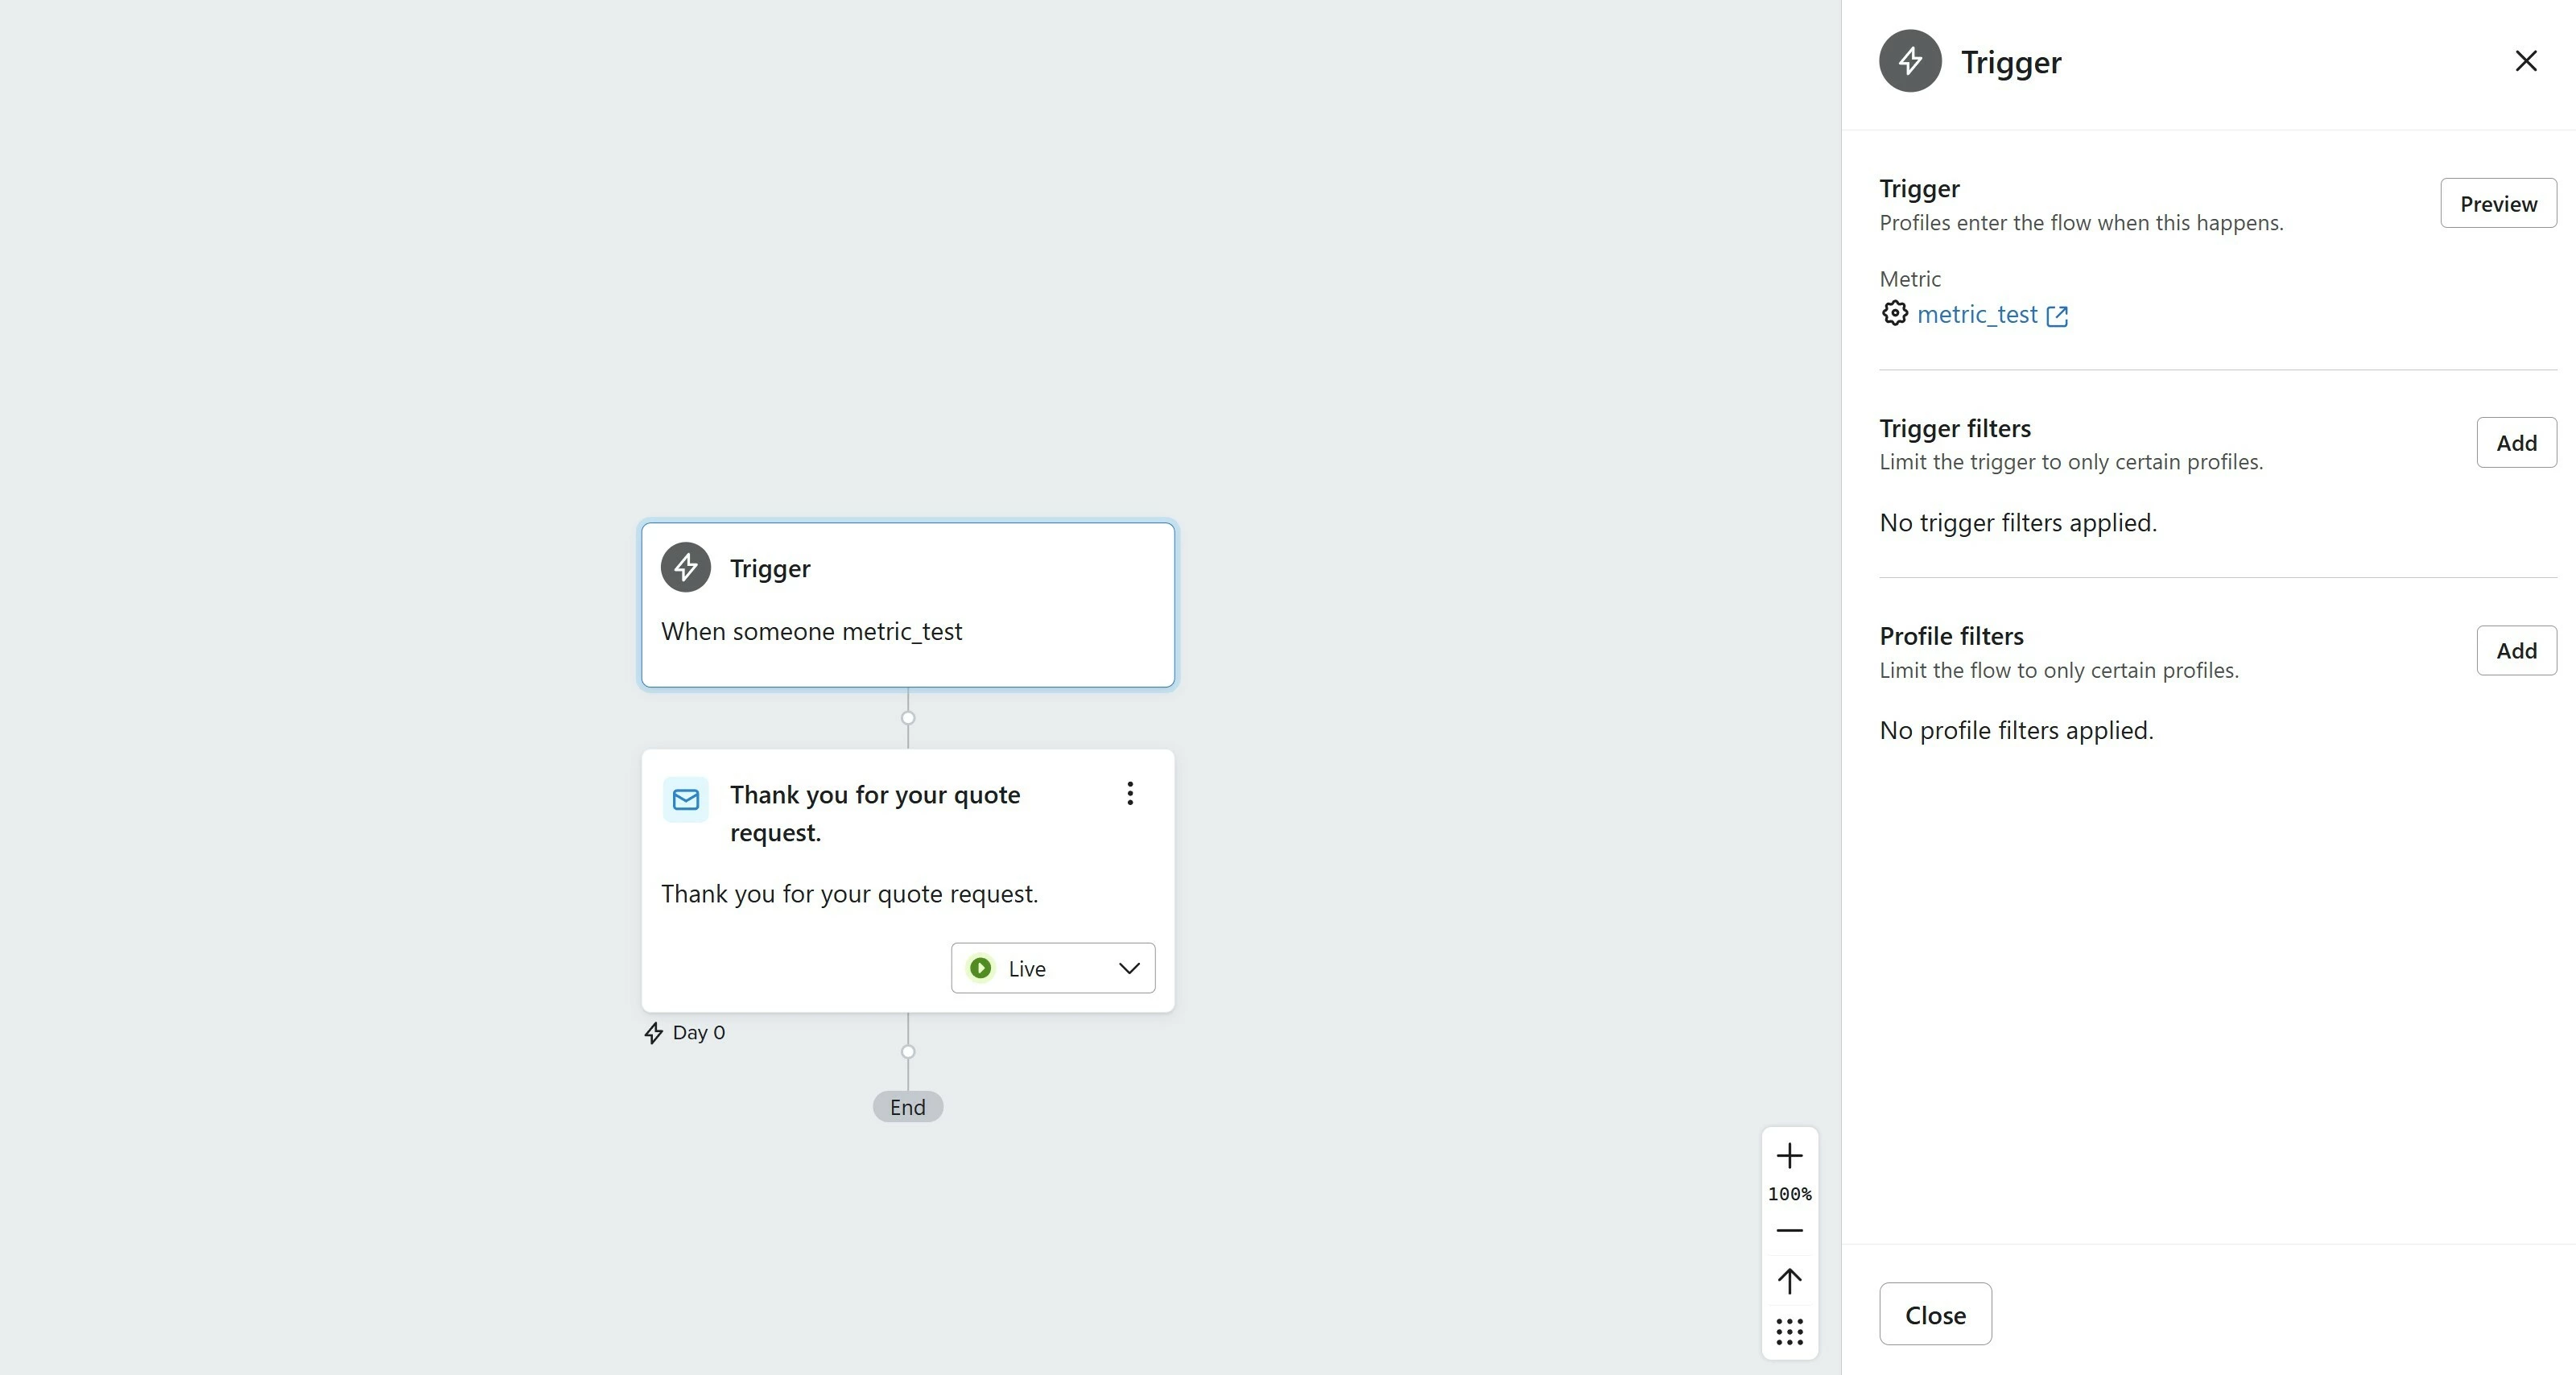Image resolution: width=2576 pixels, height=1375 pixels.
Task: Close the Trigger panel with X icon
Action: (2526, 61)
